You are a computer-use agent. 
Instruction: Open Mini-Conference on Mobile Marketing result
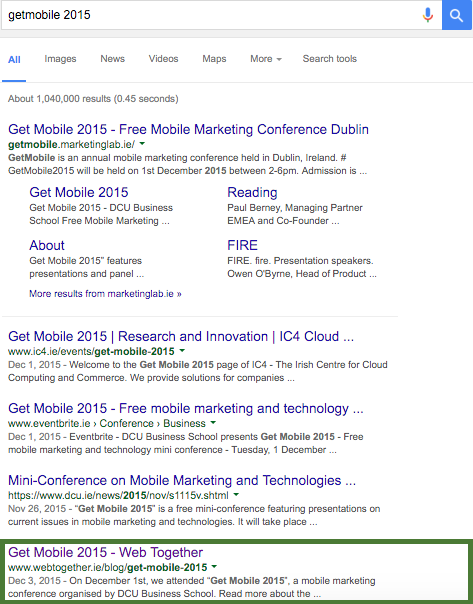coord(182,480)
